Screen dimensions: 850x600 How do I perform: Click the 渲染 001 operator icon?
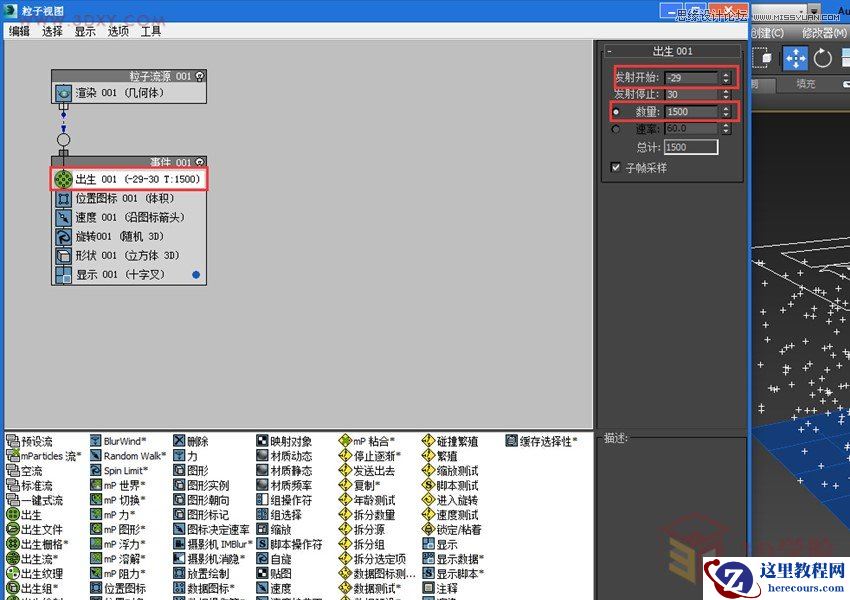63,93
